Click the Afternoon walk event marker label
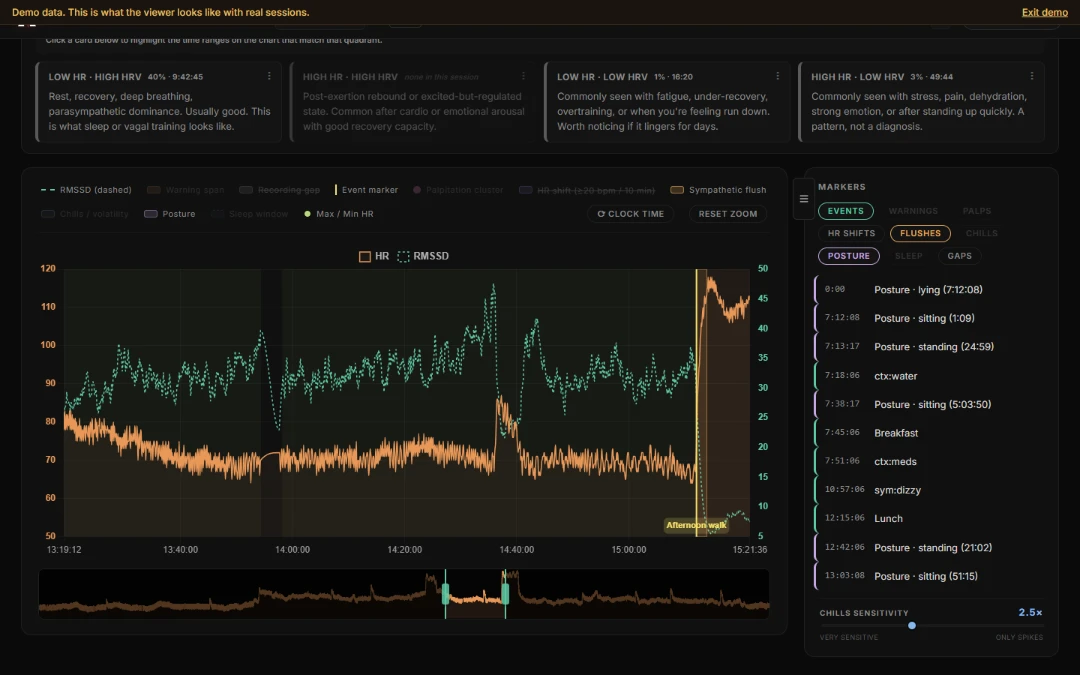Viewport: 1080px width, 675px height. pos(696,526)
